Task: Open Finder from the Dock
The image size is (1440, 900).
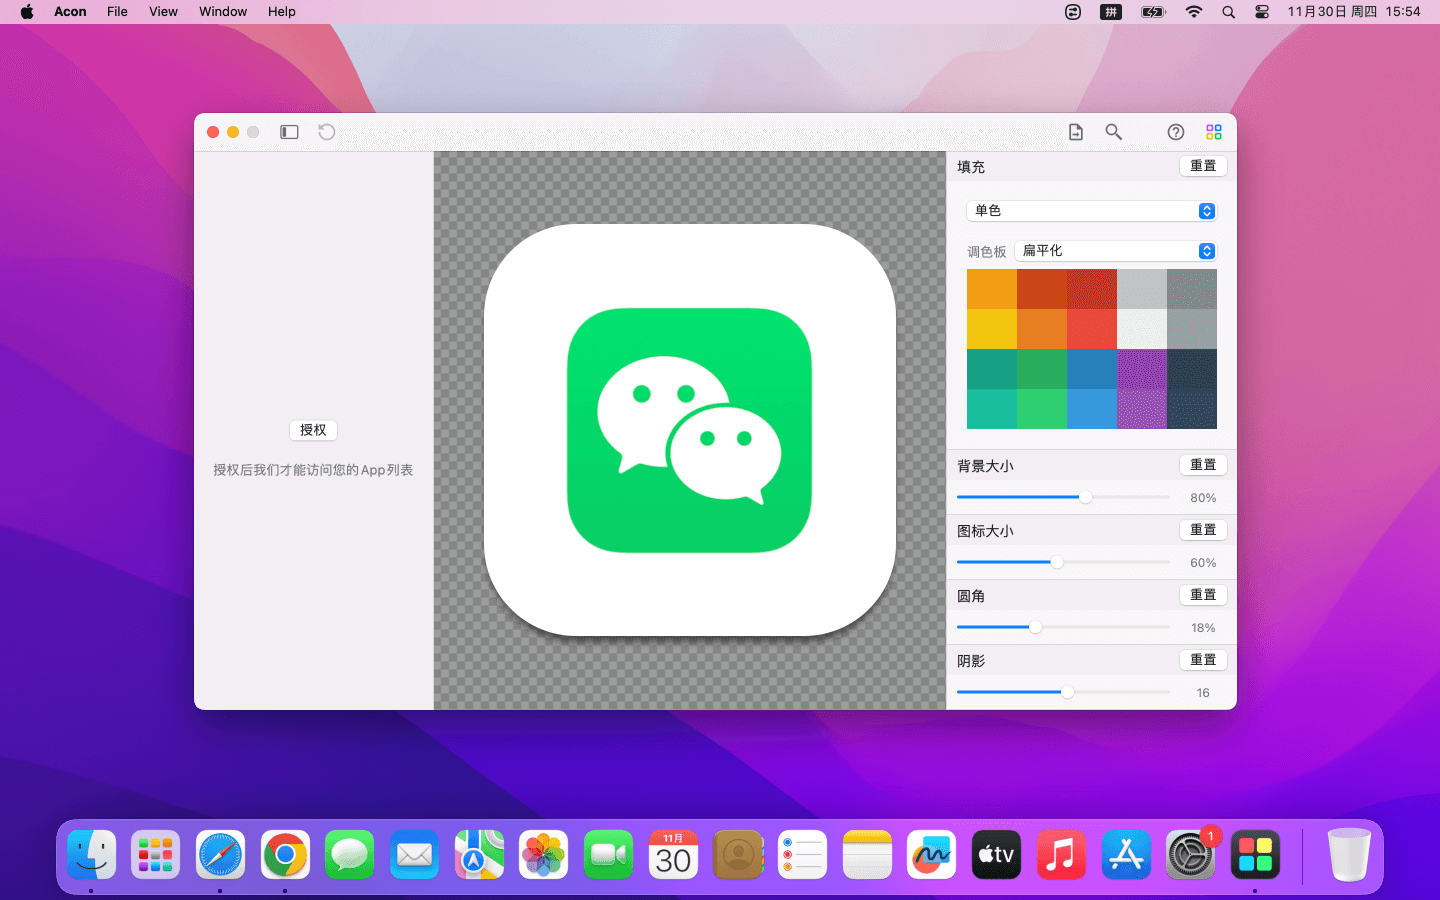Action: coord(92,855)
